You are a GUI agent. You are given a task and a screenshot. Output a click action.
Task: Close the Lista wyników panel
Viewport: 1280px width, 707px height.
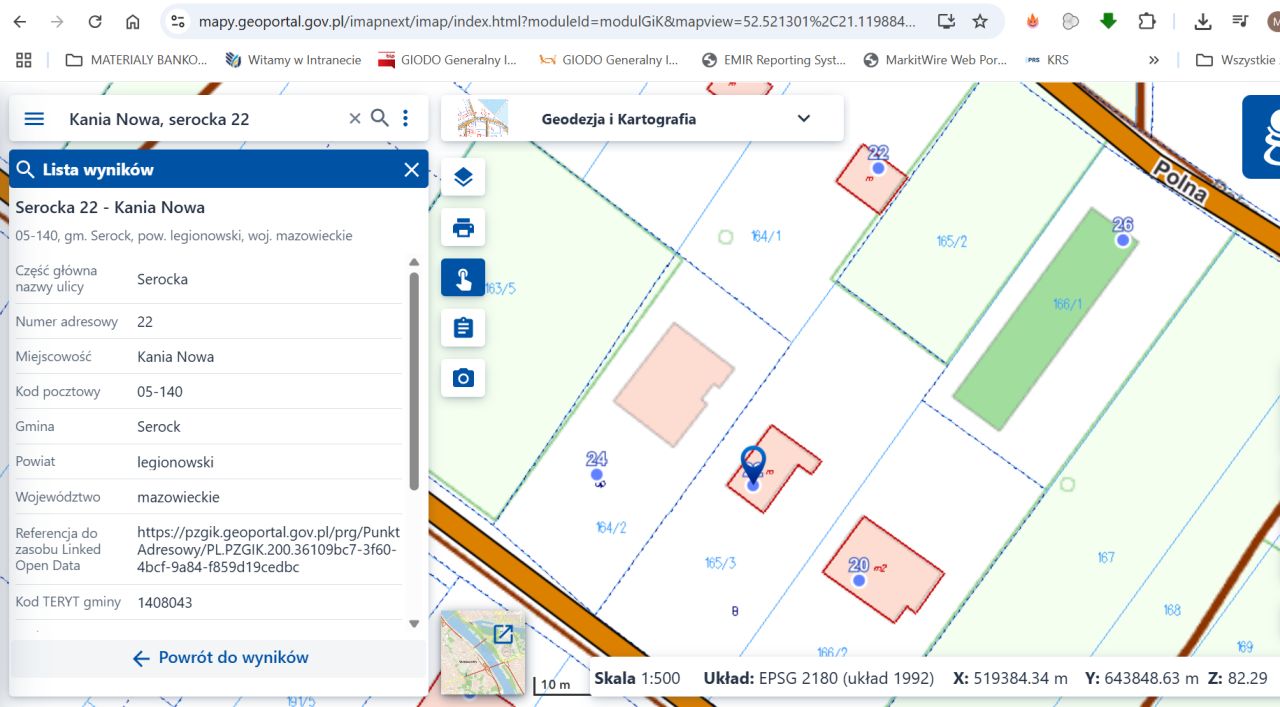[x=411, y=170]
